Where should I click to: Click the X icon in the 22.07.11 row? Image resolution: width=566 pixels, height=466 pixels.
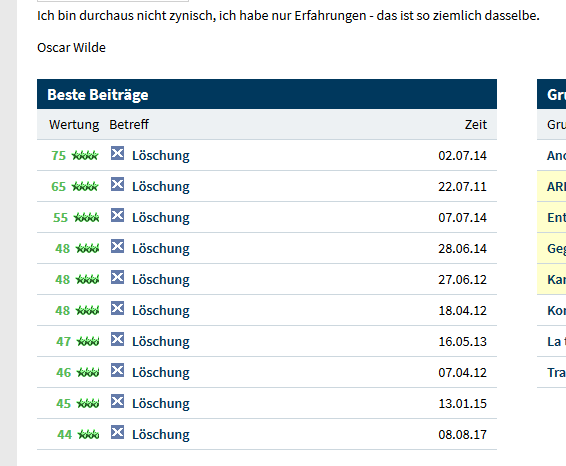click(x=117, y=184)
